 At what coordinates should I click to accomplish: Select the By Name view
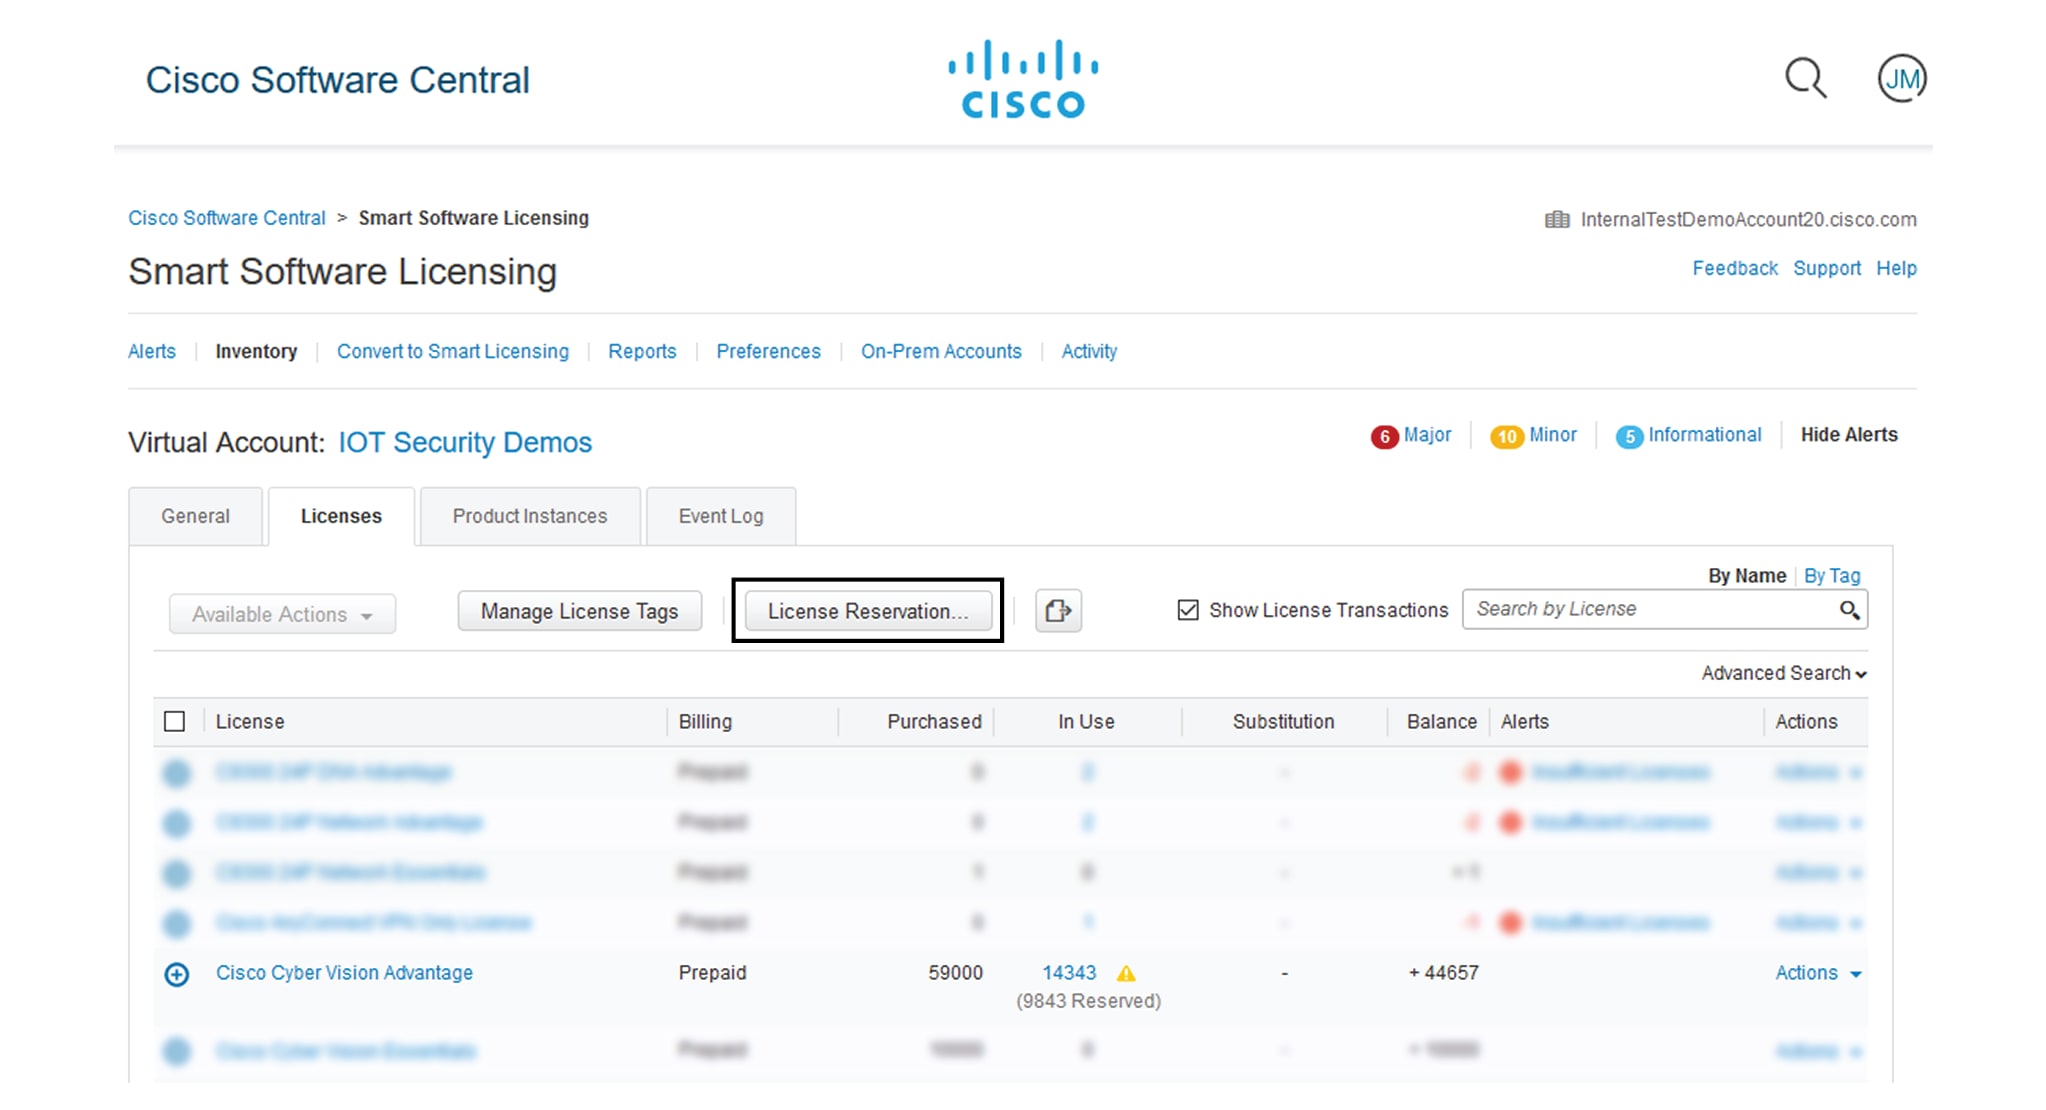coord(1747,576)
